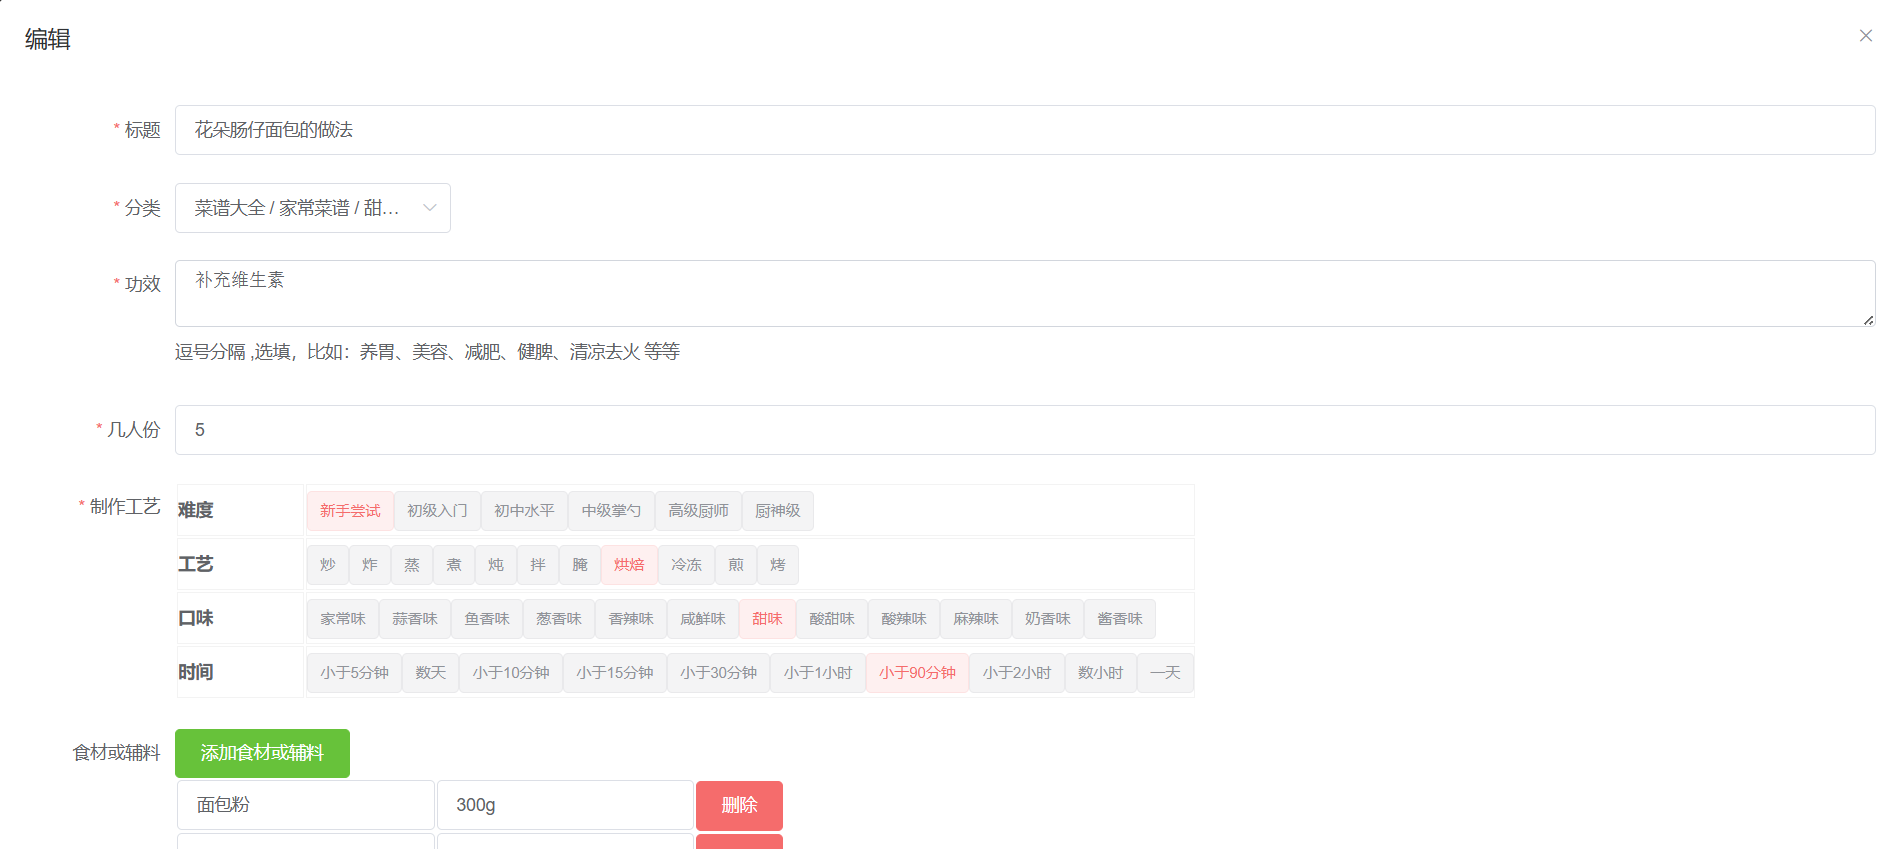
Task: Choose cooking method 烤
Action: pyautogui.click(x=778, y=565)
